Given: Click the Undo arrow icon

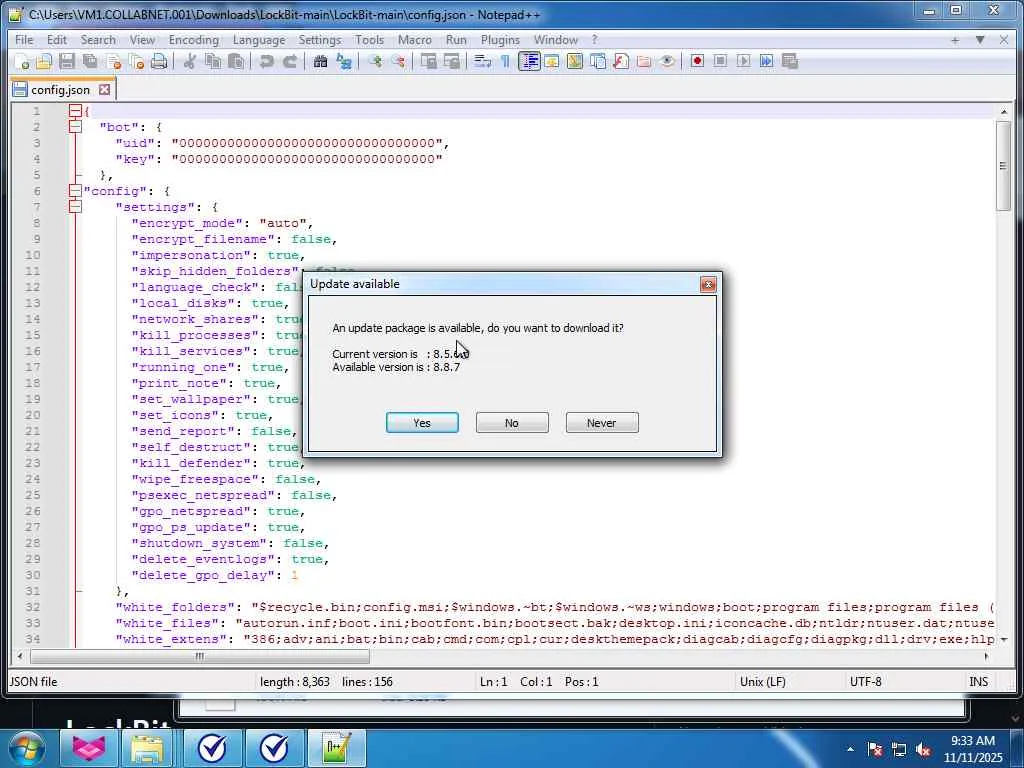Looking at the screenshot, I should (x=266, y=61).
